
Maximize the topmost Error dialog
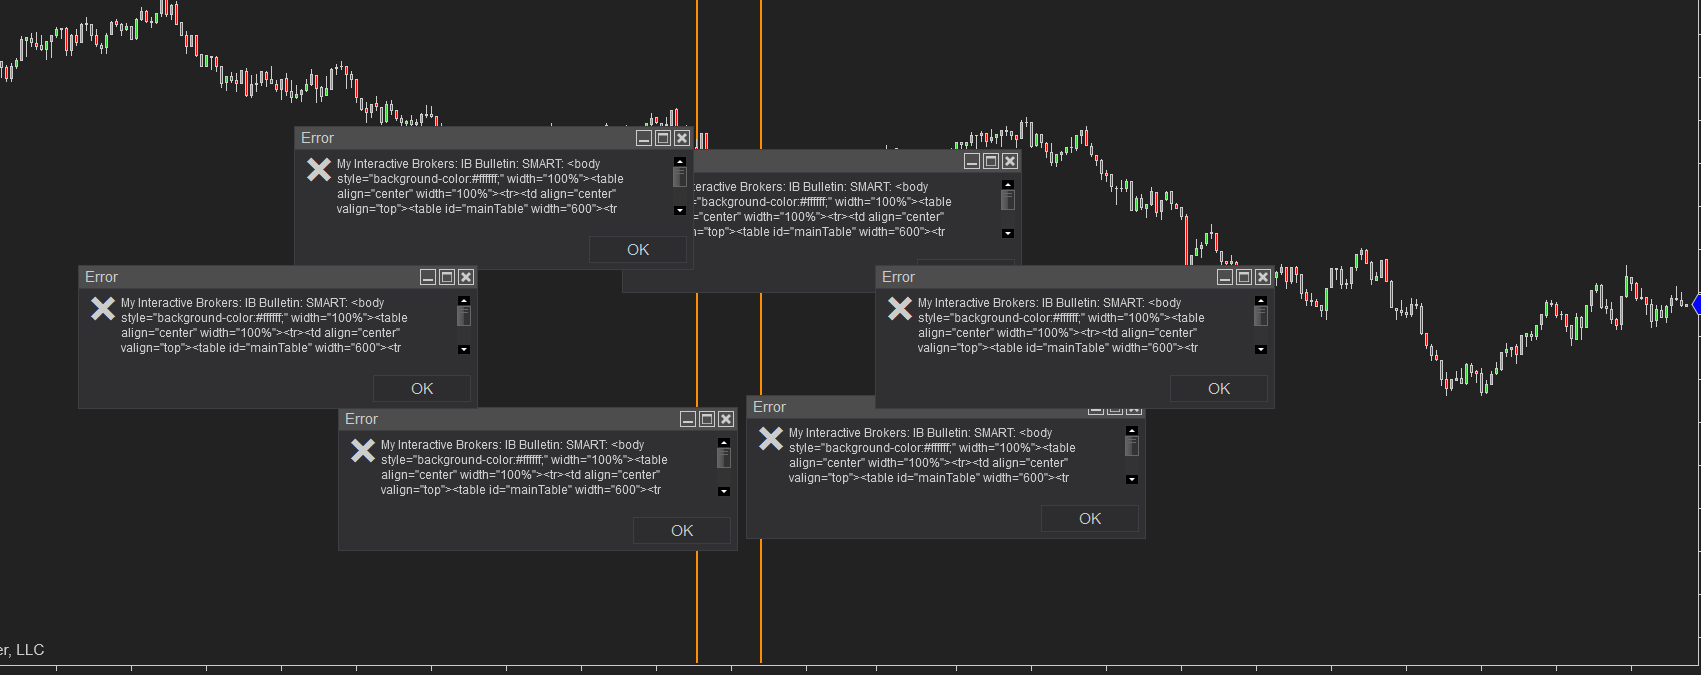click(663, 138)
